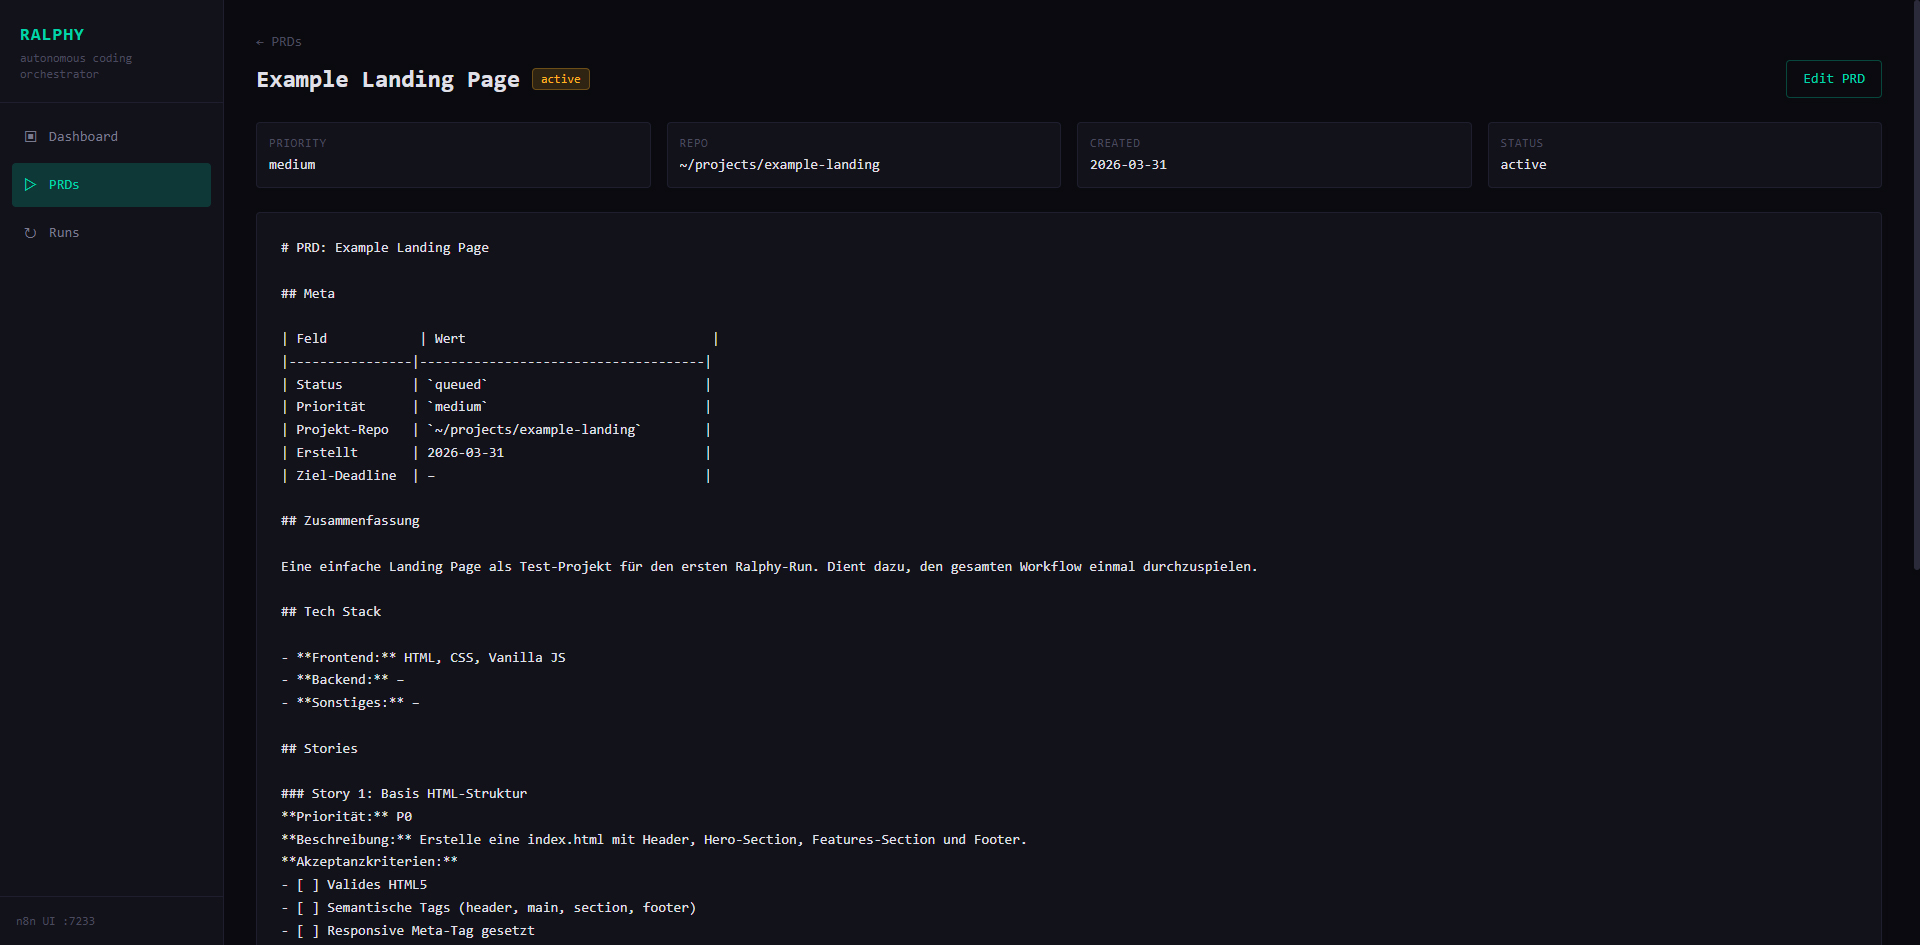Click the Created card dated 2026-03-31
Screen dimensions: 1920x945
[x=1273, y=155]
